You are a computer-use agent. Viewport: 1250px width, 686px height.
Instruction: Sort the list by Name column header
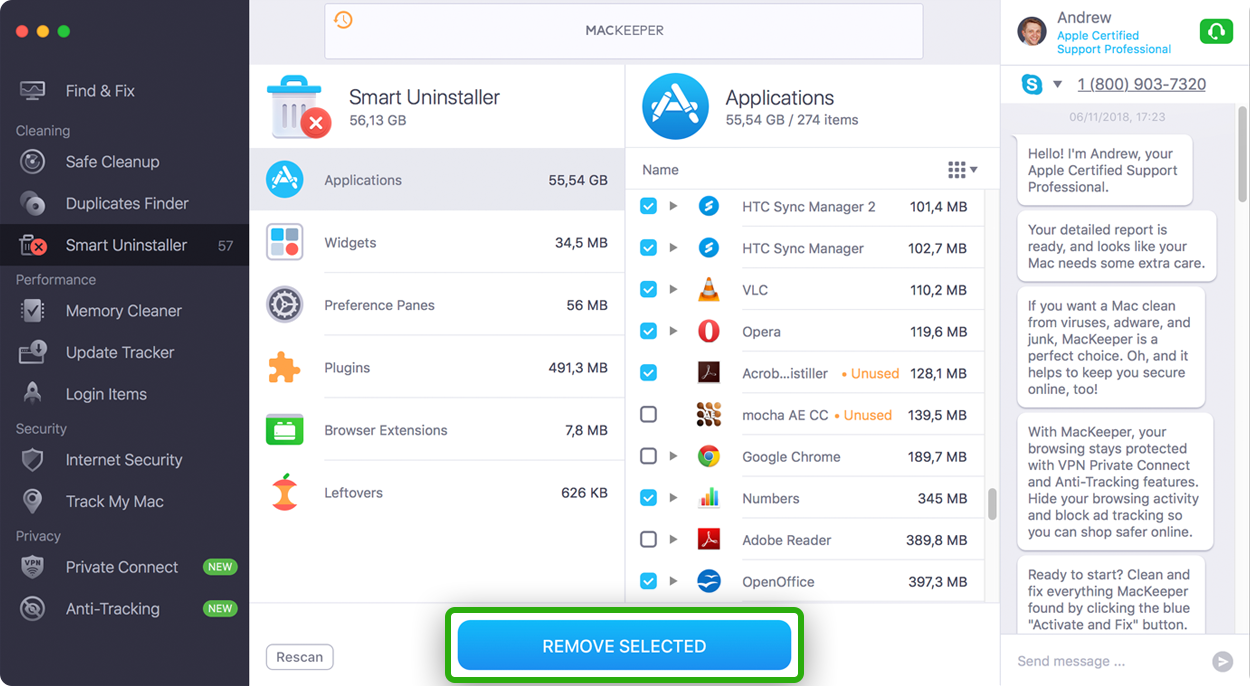click(x=660, y=170)
